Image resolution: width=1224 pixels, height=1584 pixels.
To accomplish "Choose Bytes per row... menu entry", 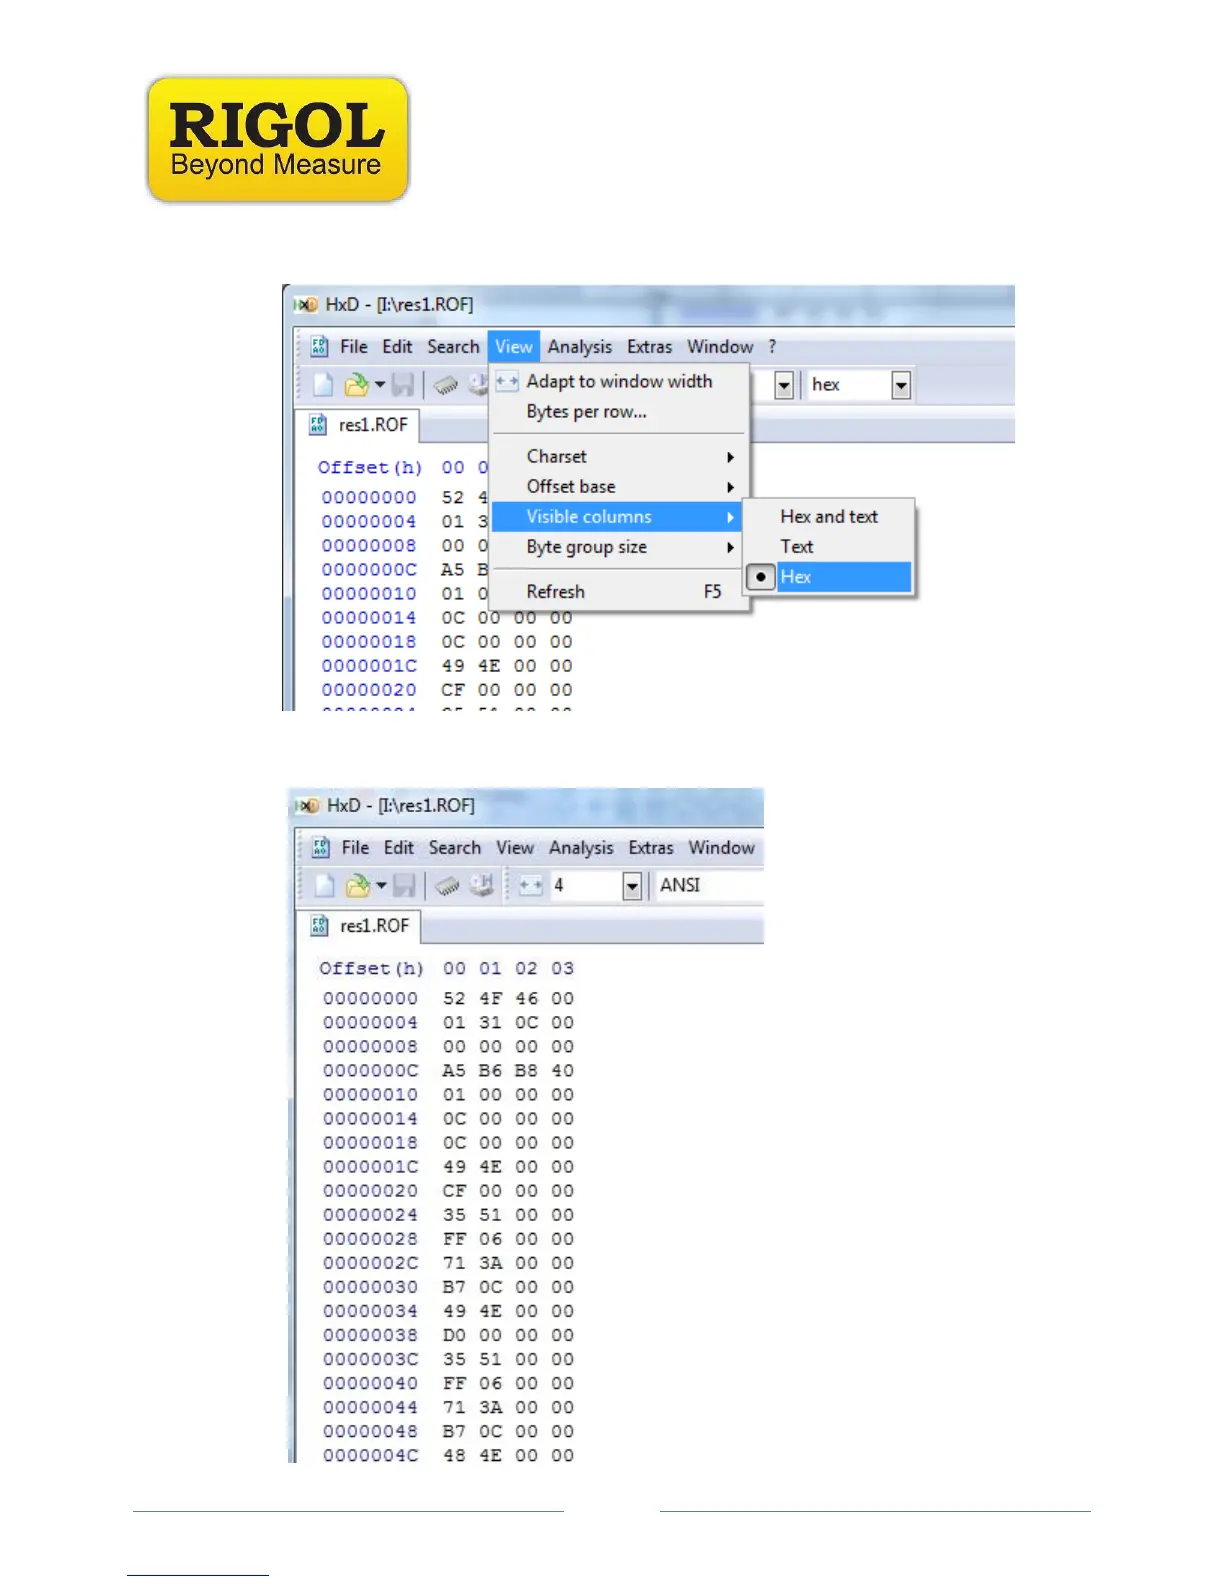I will (619, 411).
